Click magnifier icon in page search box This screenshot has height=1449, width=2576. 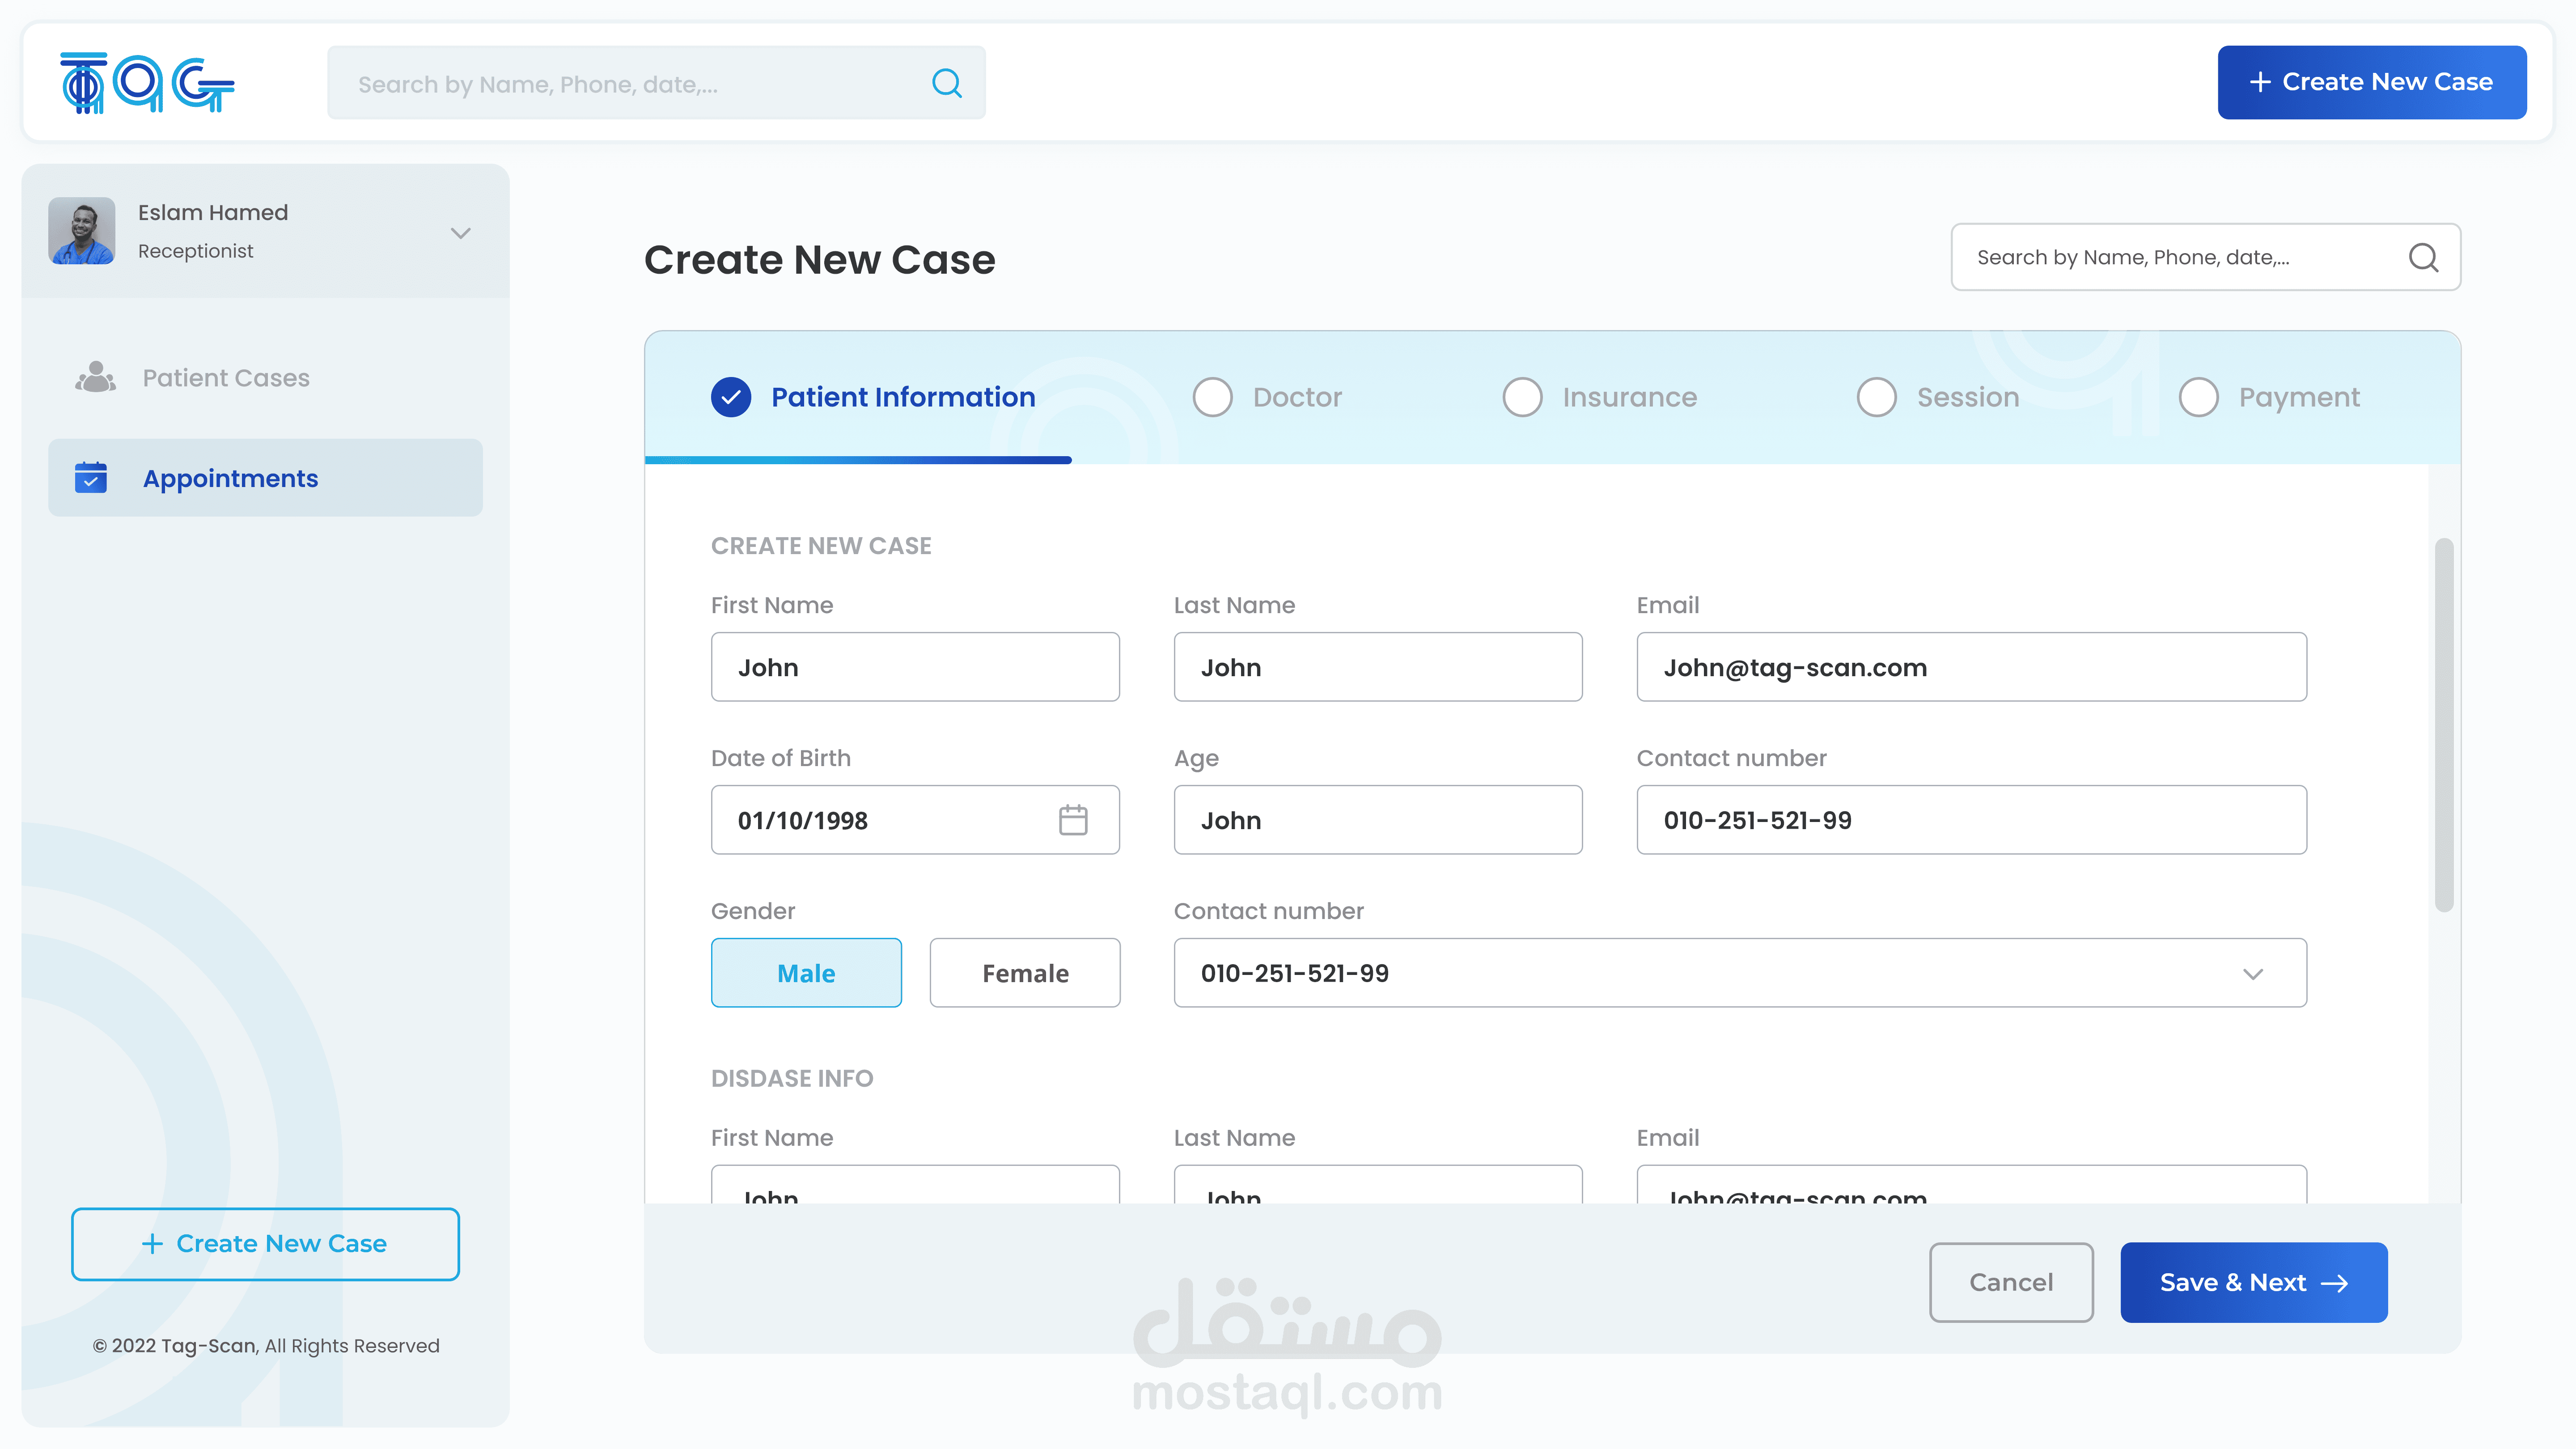(2422, 258)
